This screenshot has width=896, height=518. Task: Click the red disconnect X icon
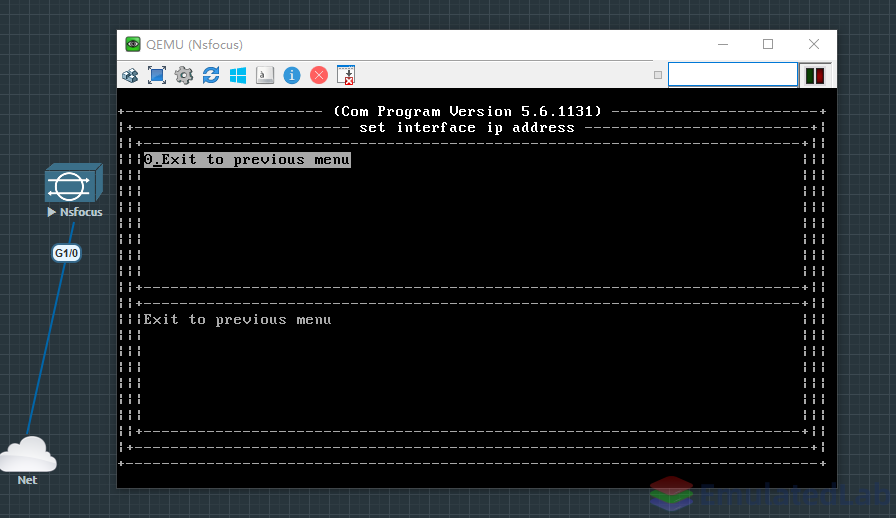tap(319, 75)
